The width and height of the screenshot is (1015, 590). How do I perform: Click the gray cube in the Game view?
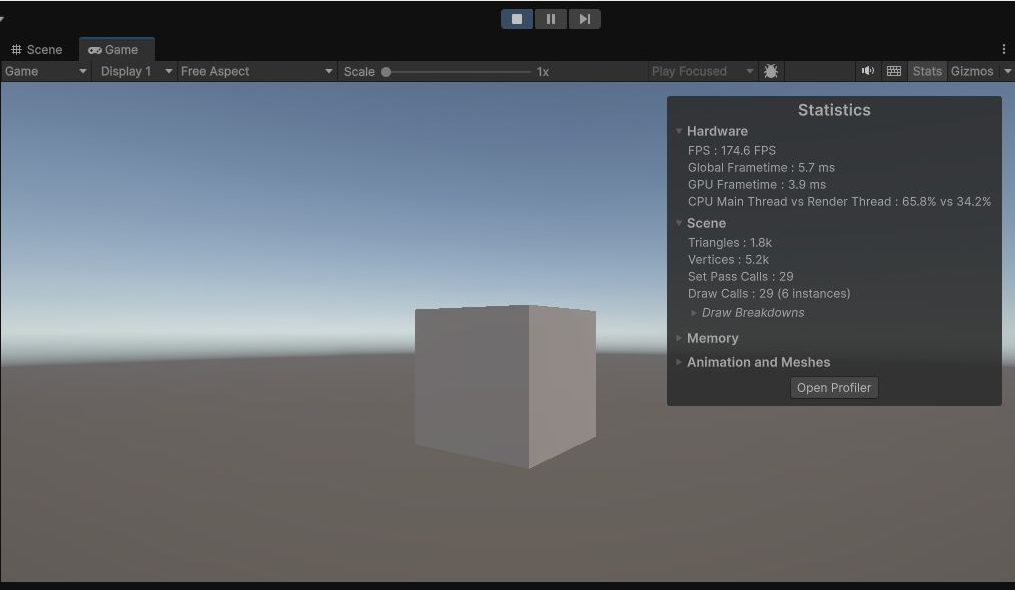click(x=505, y=386)
